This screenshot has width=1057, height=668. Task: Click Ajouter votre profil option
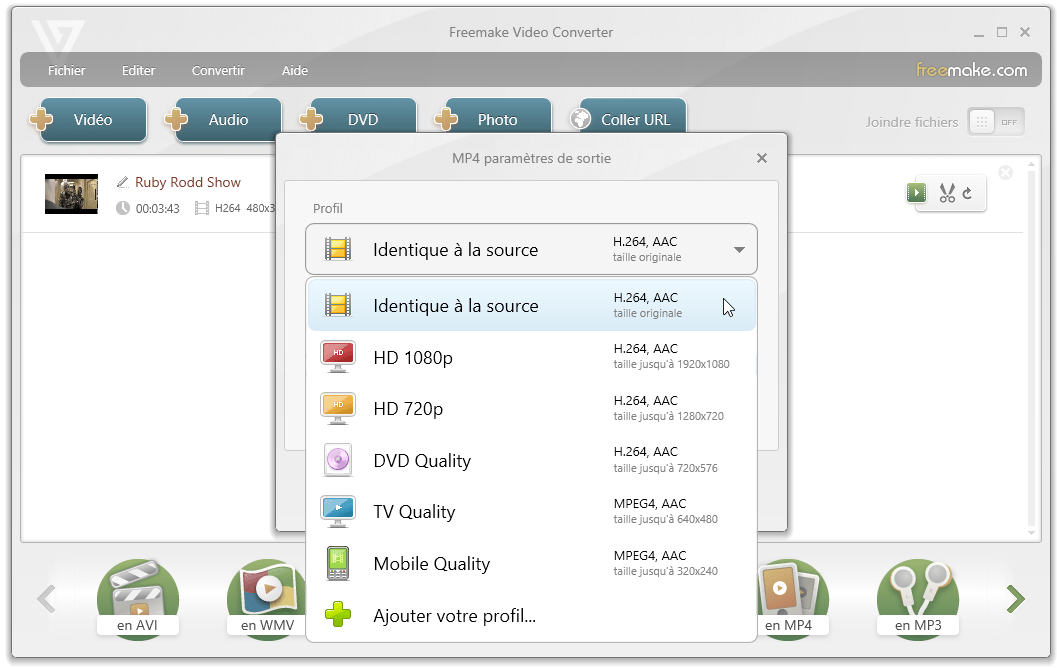point(532,615)
